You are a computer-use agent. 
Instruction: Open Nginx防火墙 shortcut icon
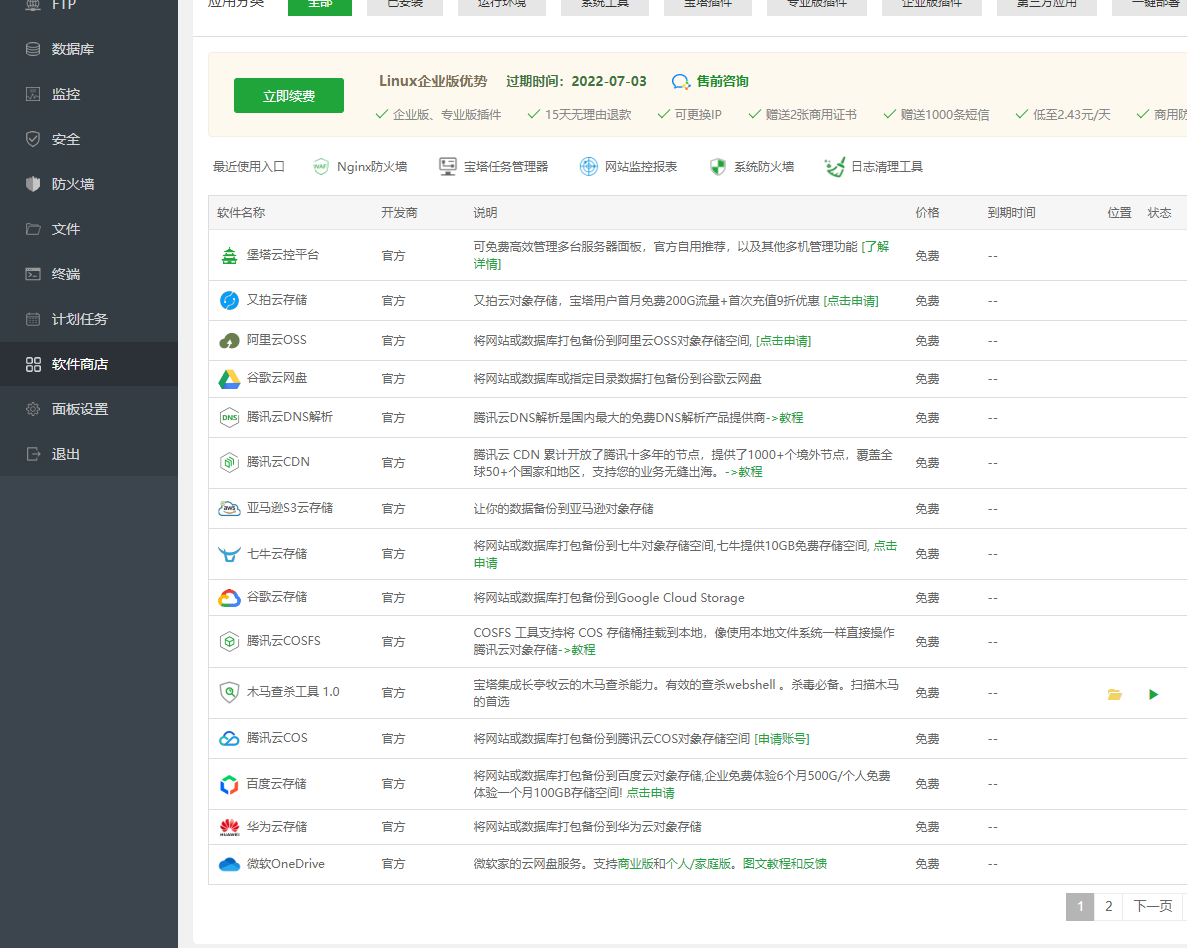pos(321,167)
